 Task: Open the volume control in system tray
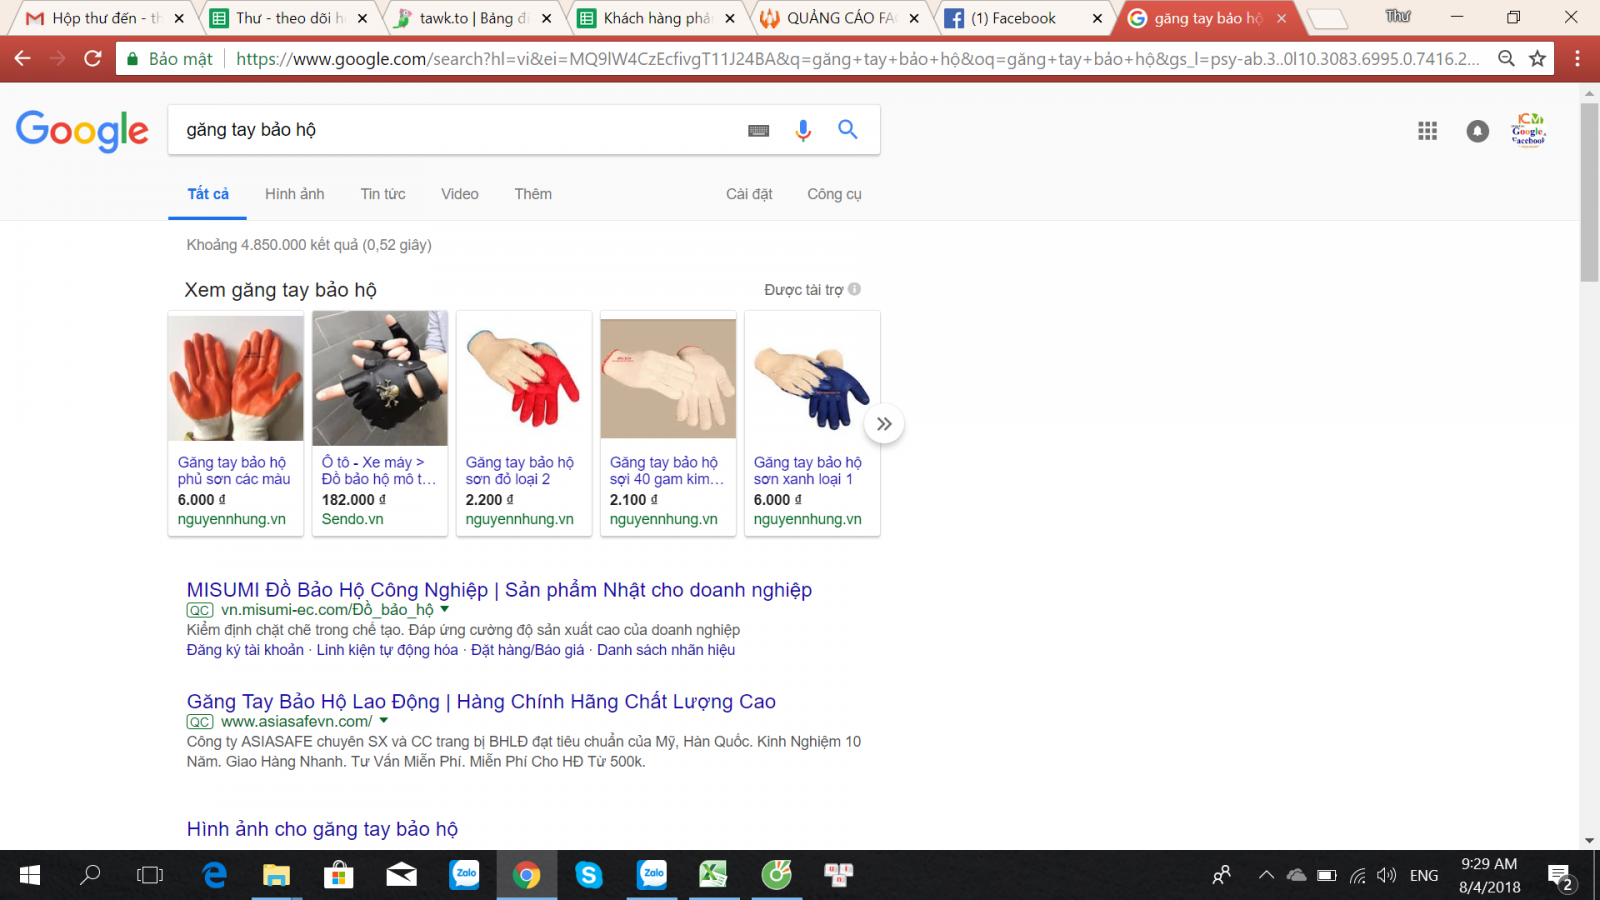(x=1386, y=876)
